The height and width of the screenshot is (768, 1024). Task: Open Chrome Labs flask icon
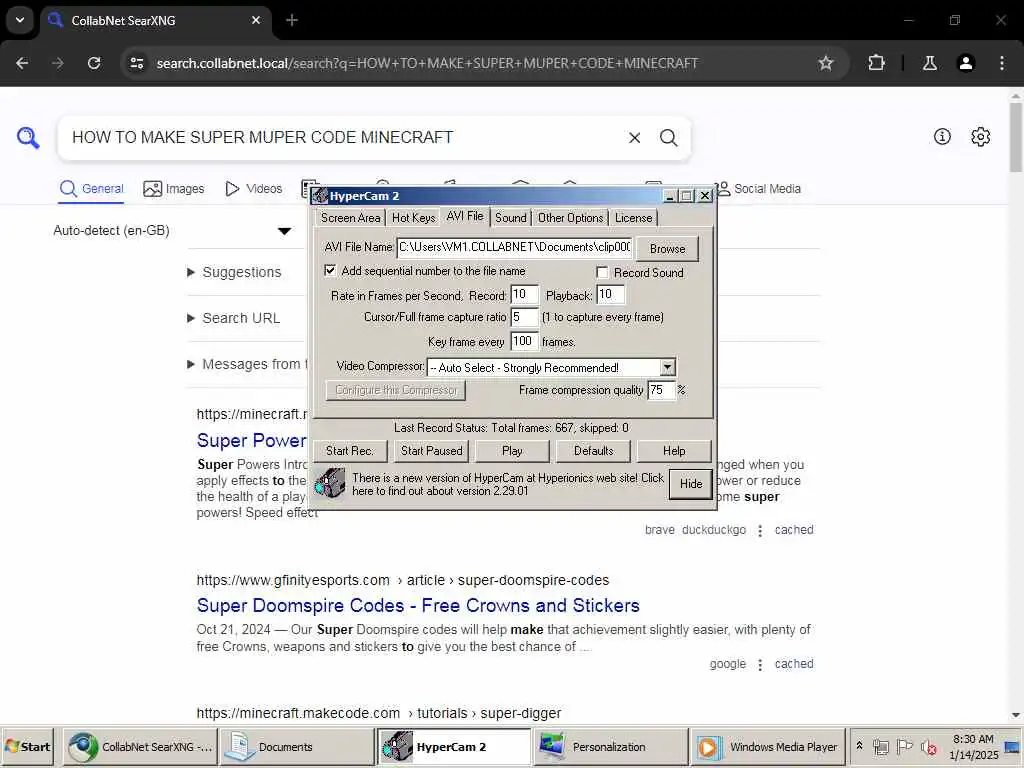point(929,63)
